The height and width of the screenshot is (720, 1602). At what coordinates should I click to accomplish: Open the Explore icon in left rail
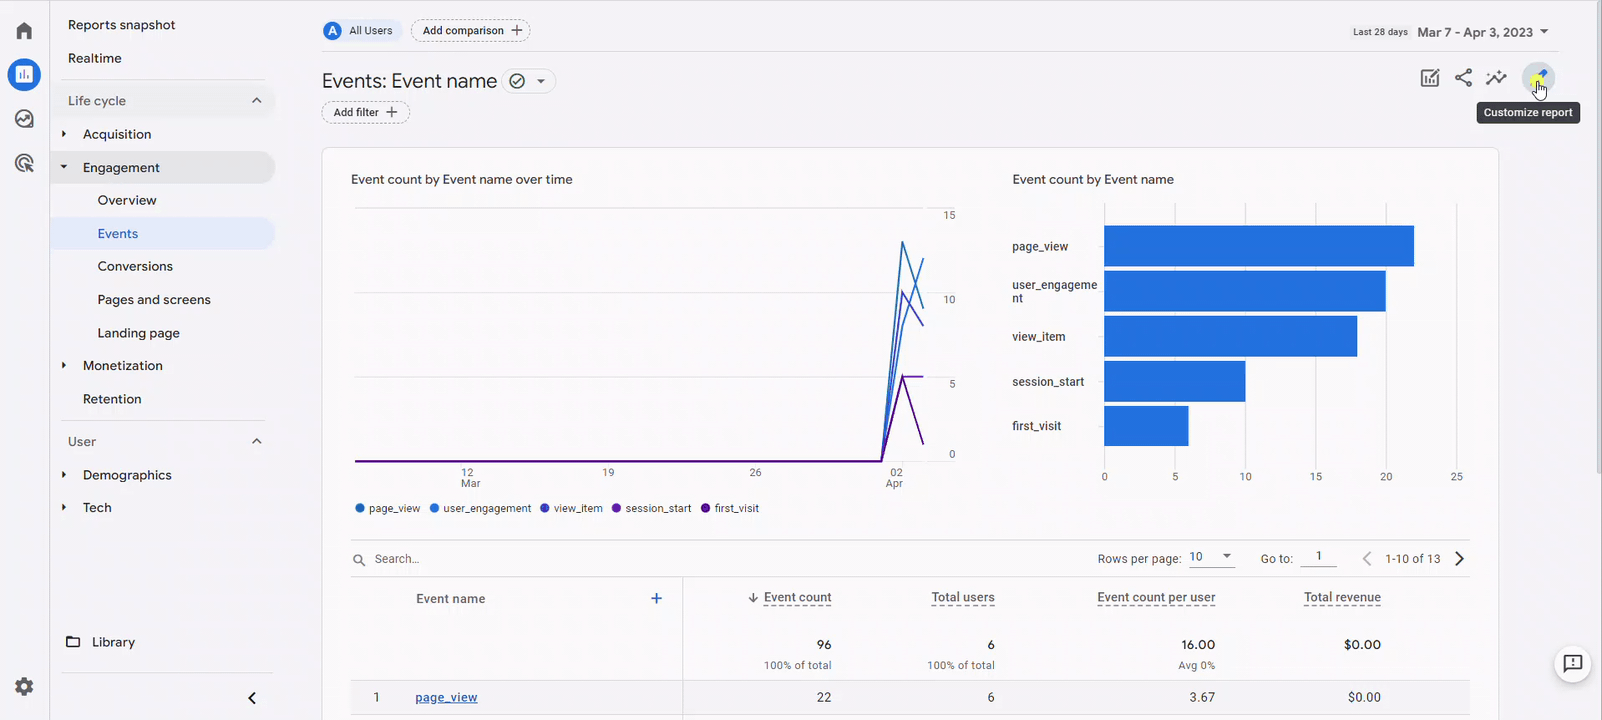pyautogui.click(x=24, y=119)
